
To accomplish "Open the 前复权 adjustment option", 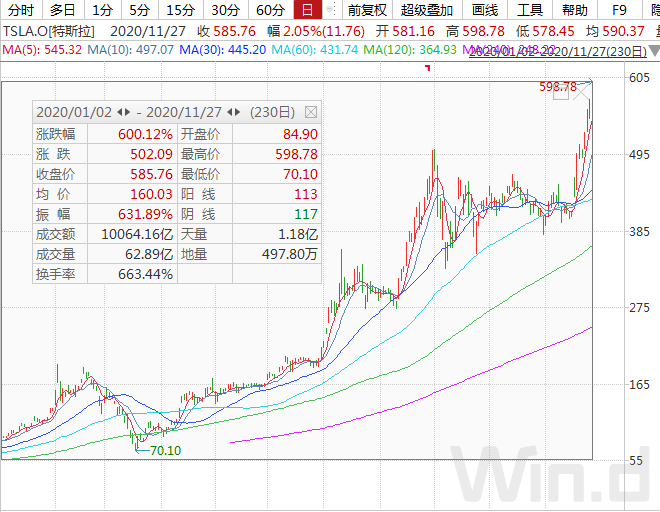I will click(367, 10).
